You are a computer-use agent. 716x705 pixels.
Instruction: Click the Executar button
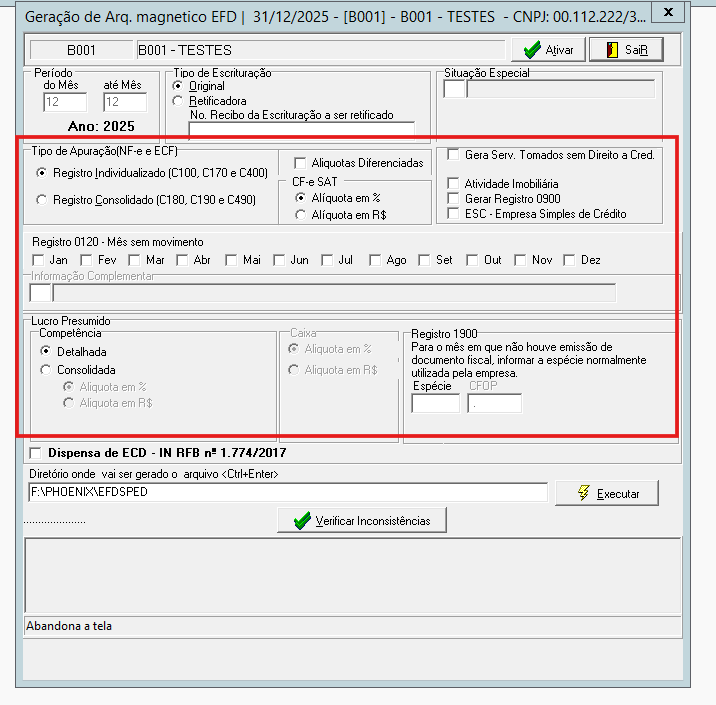pos(607,493)
